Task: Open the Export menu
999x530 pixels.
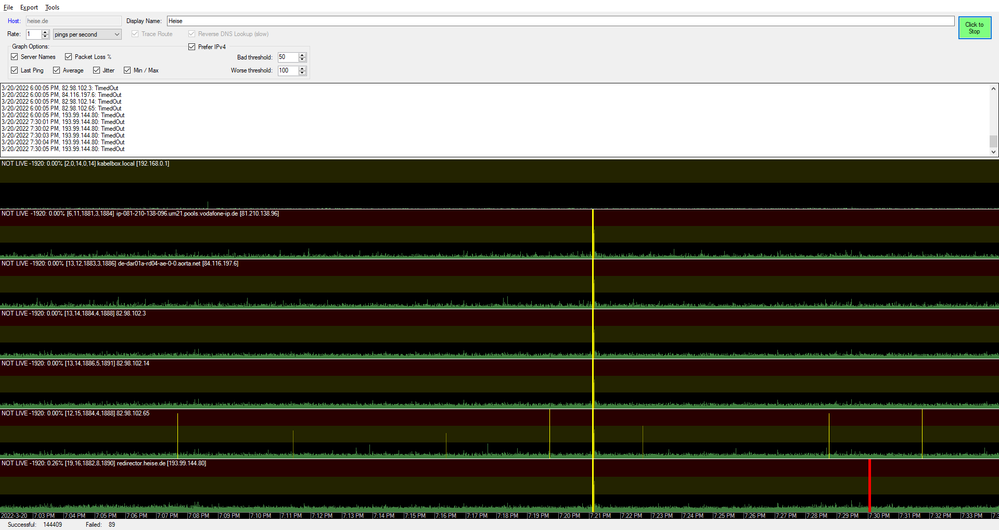Action: pyautogui.click(x=29, y=7)
